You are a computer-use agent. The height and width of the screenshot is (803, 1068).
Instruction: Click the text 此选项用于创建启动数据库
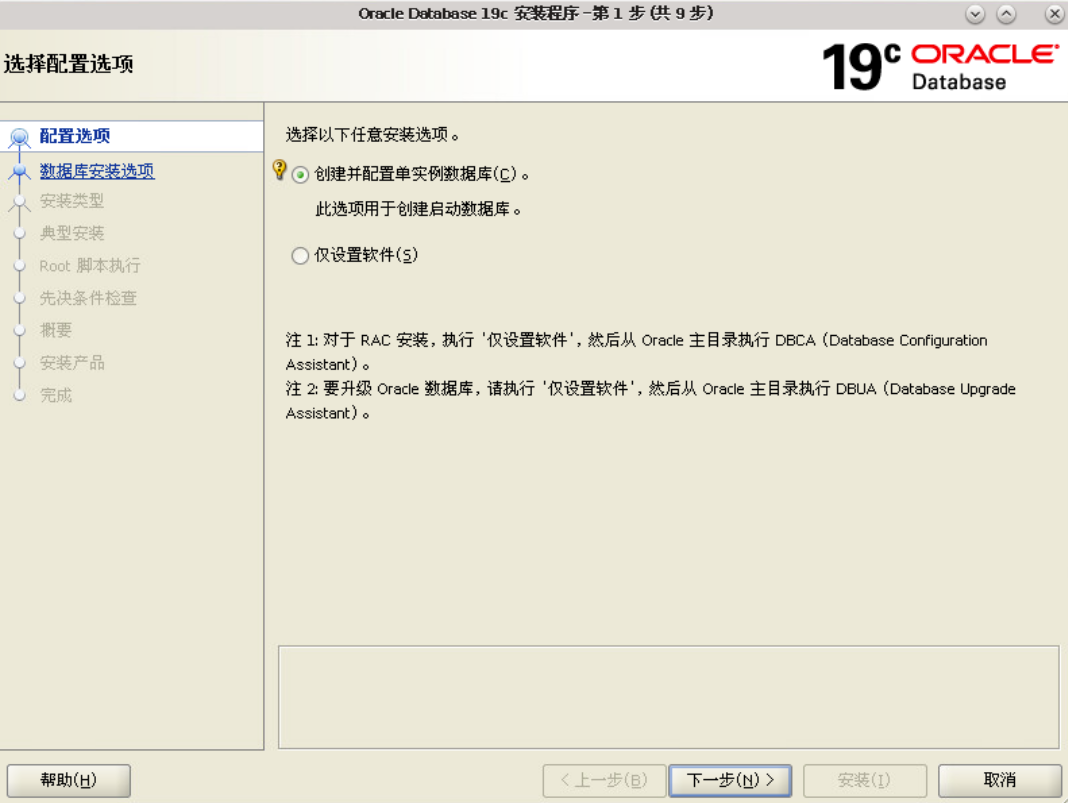pyautogui.click(x=418, y=209)
